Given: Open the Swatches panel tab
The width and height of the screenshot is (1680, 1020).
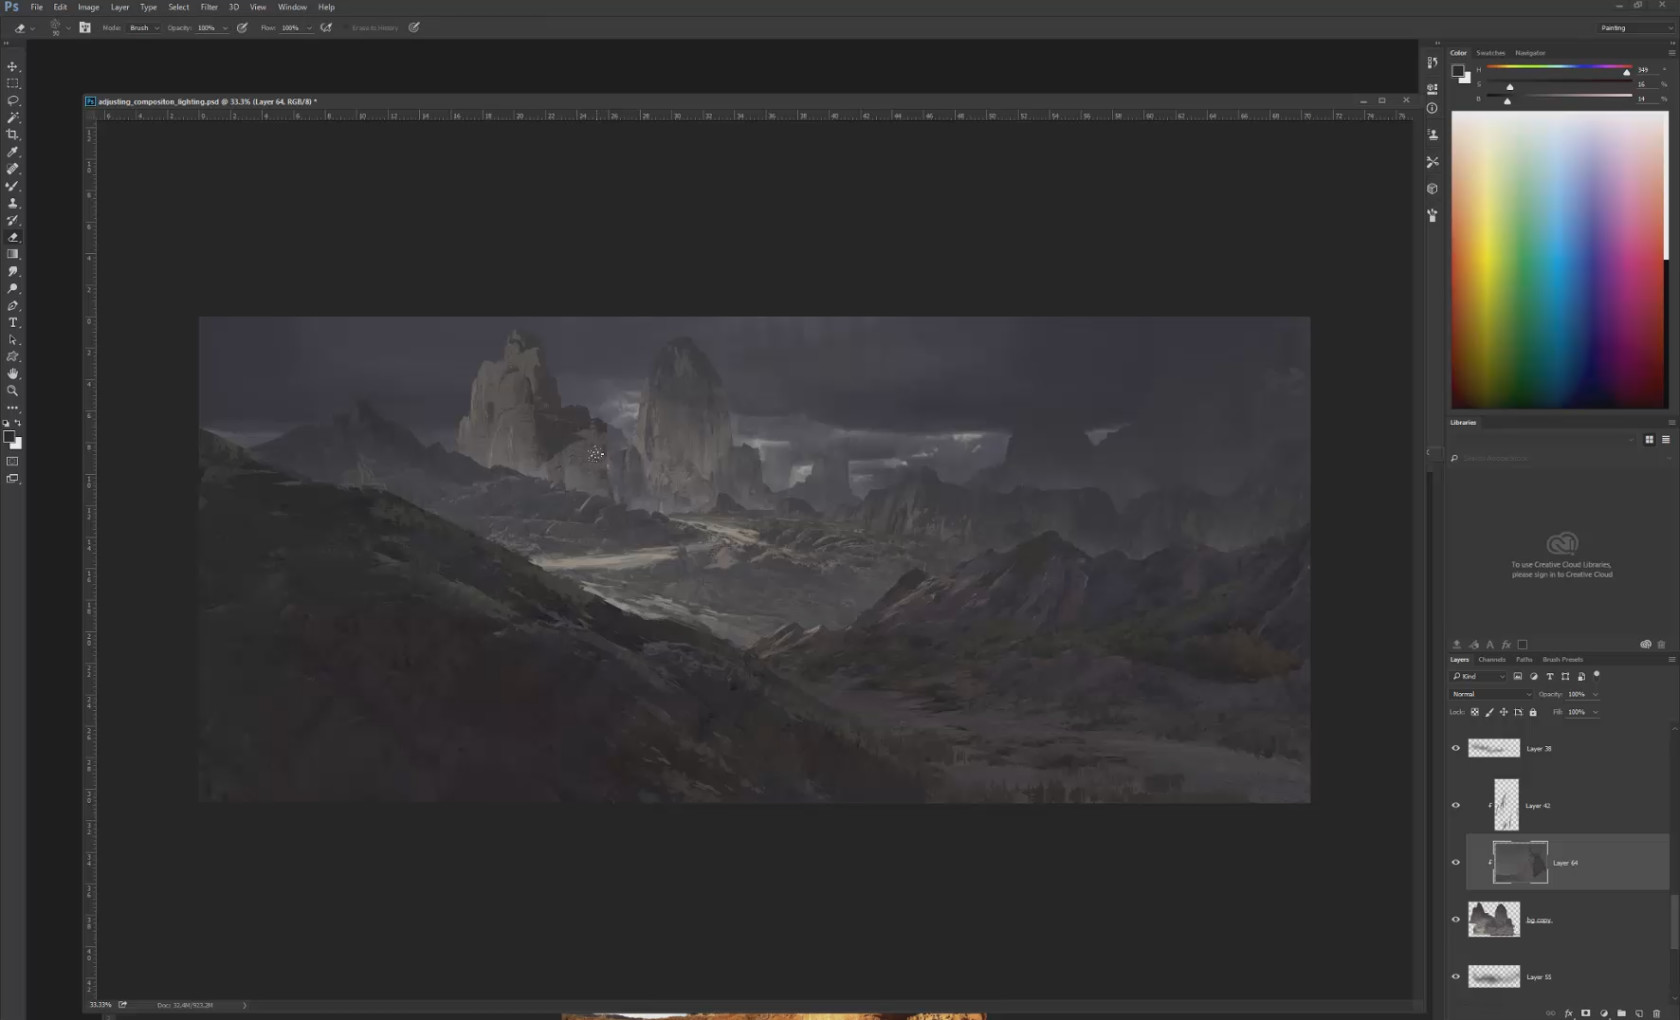Looking at the screenshot, I should [1490, 53].
